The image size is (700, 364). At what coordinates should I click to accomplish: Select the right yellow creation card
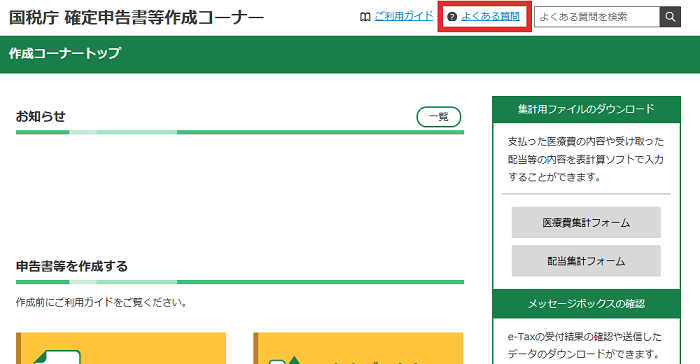[x=358, y=348]
